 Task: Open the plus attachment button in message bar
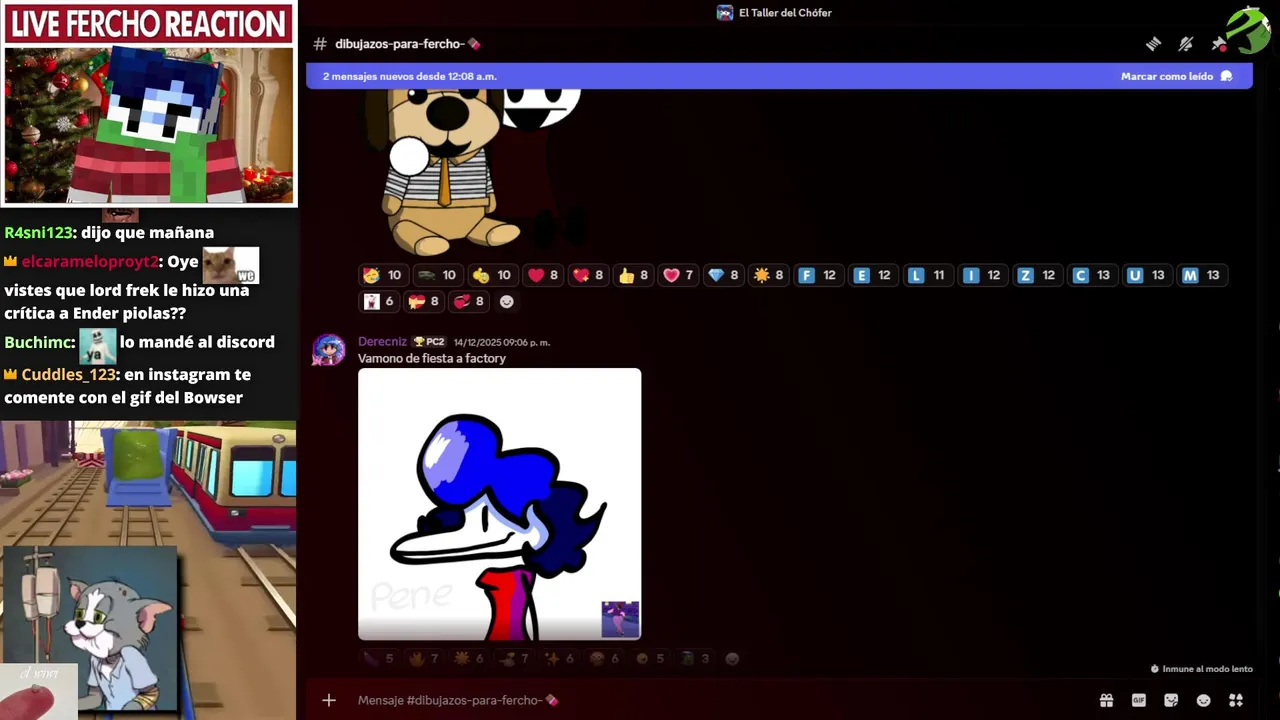point(329,700)
